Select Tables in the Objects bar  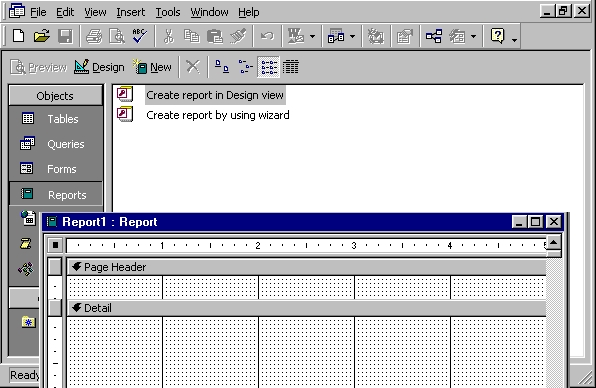pyautogui.click(x=55, y=119)
